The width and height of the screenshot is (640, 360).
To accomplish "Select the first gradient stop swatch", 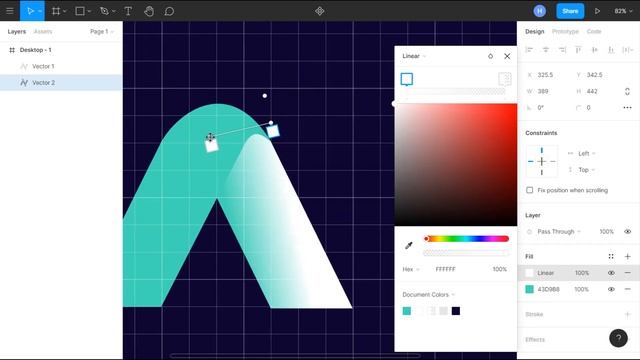I will click(407, 79).
